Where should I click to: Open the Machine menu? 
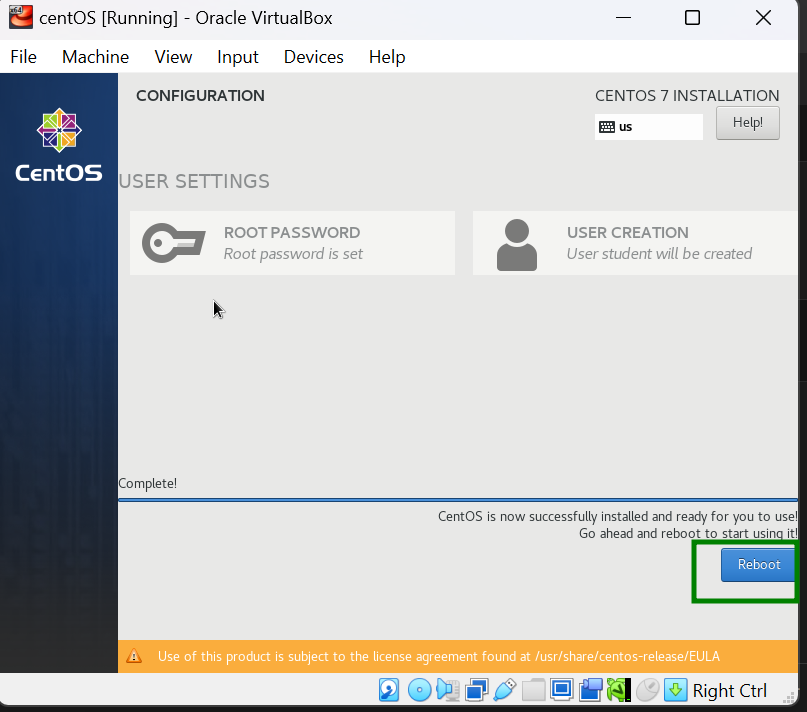coord(95,57)
